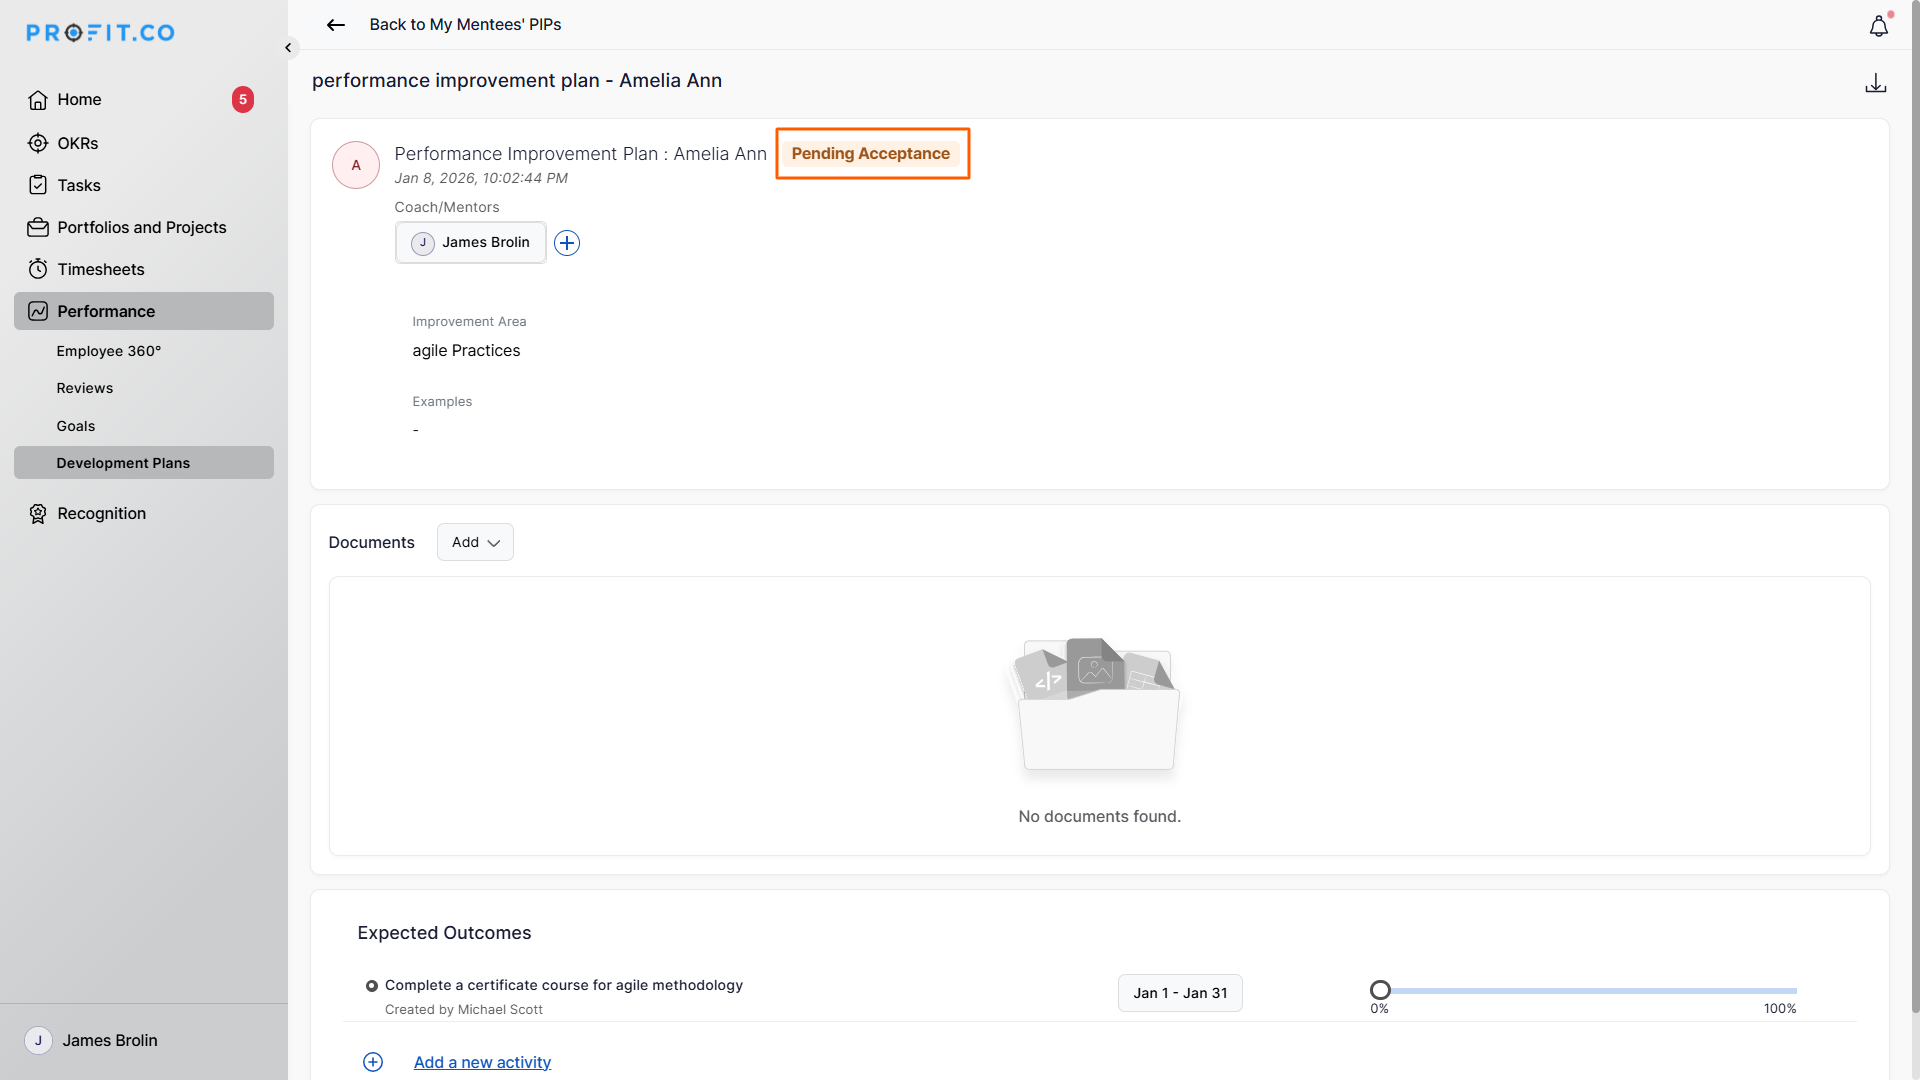Click Add a new activity link
The width and height of the screenshot is (1920, 1080).
click(x=482, y=1062)
